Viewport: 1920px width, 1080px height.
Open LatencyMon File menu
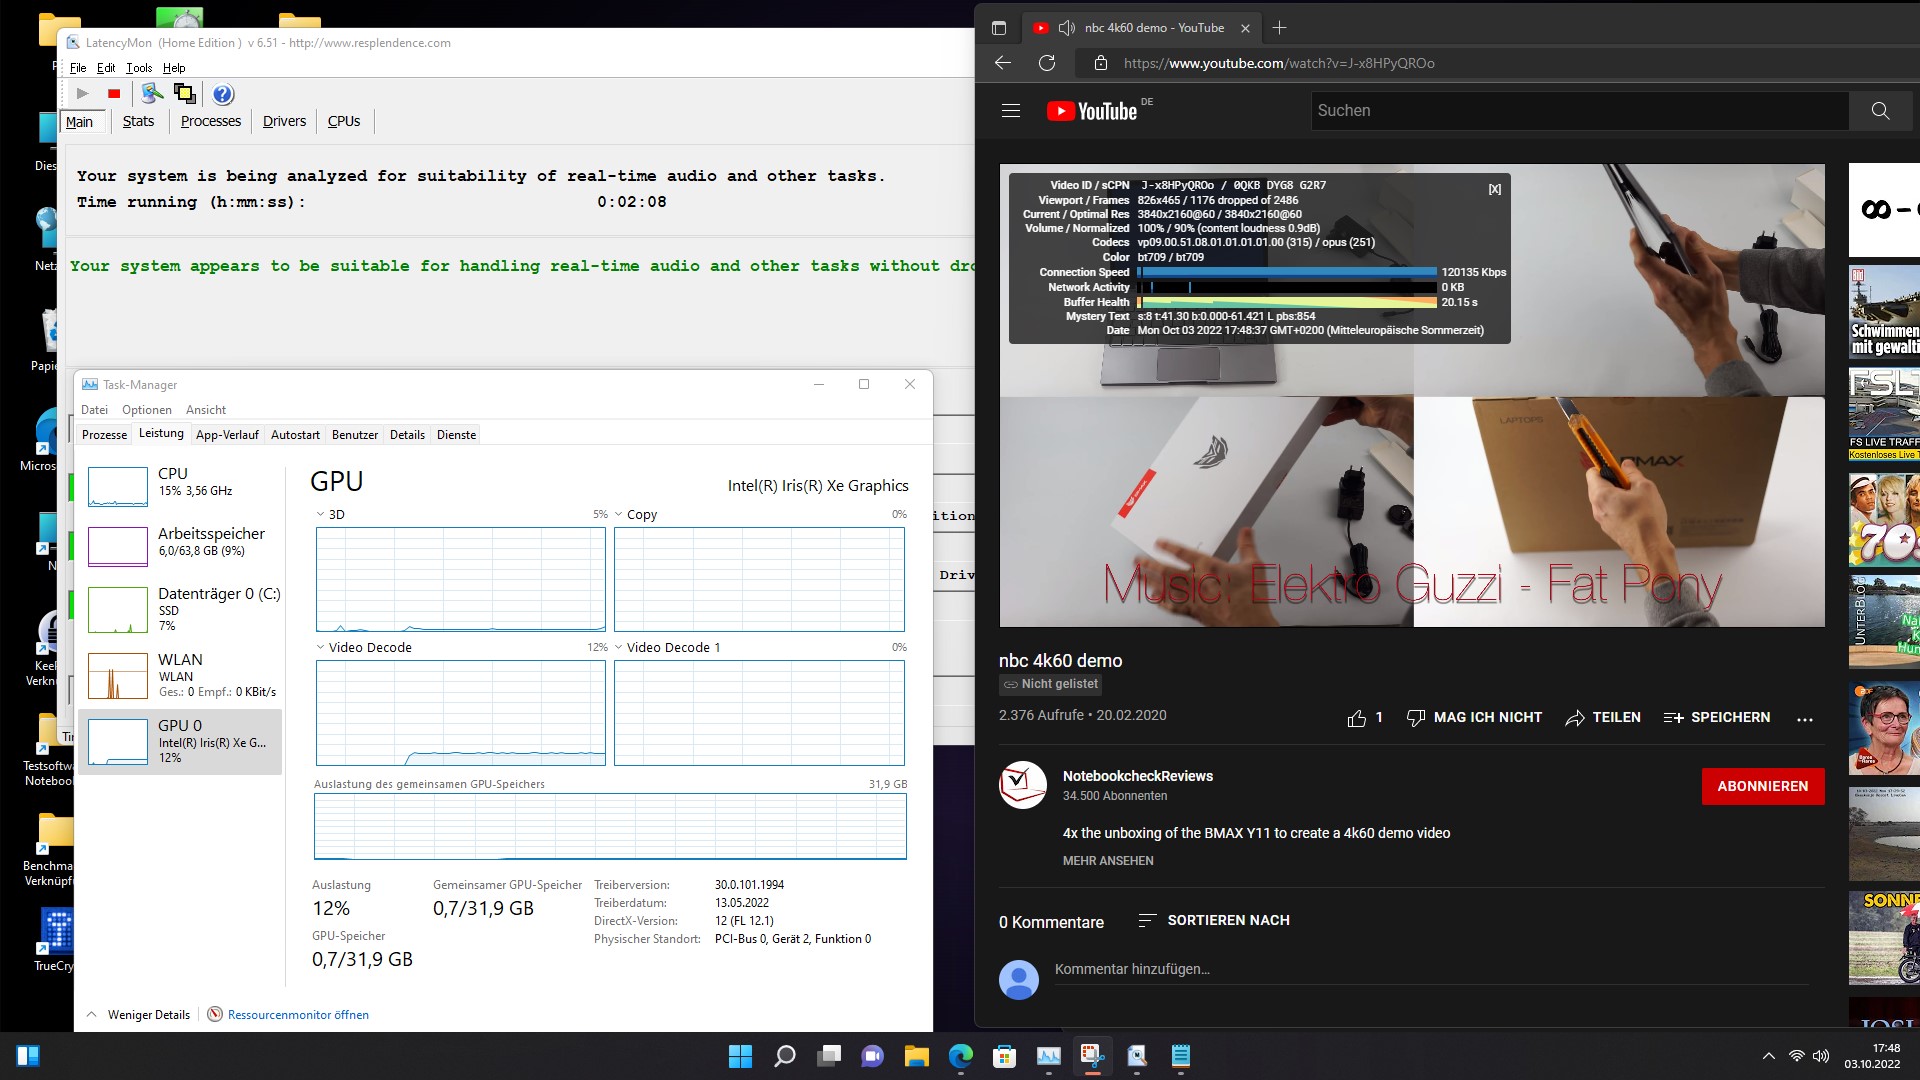coord(78,68)
